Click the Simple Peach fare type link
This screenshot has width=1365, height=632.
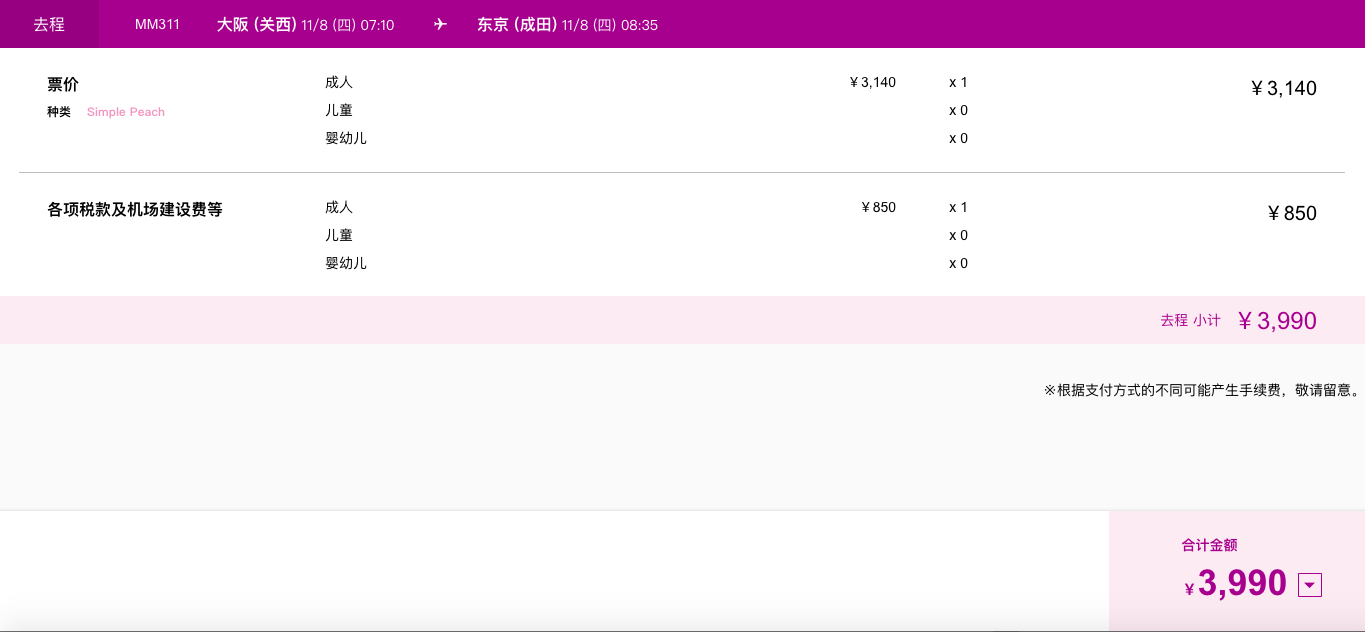[x=126, y=112]
